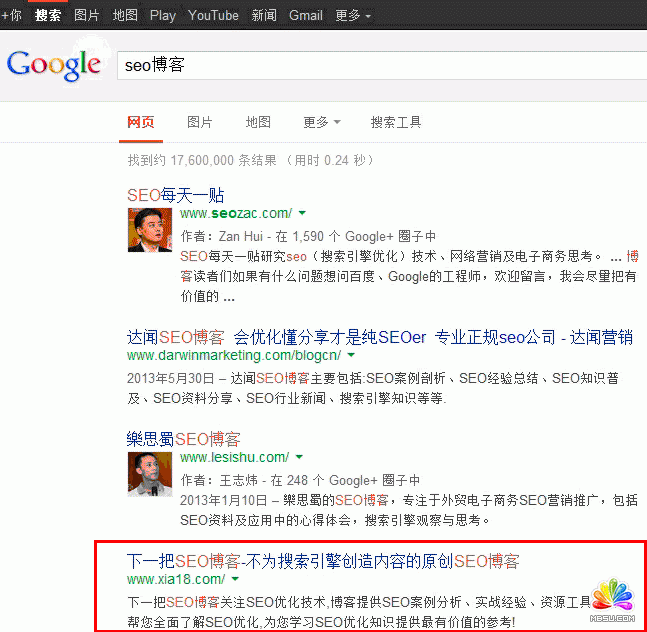Open 搜索工具 options
Image resolution: width=647 pixels, height=632 pixels.
coord(396,122)
